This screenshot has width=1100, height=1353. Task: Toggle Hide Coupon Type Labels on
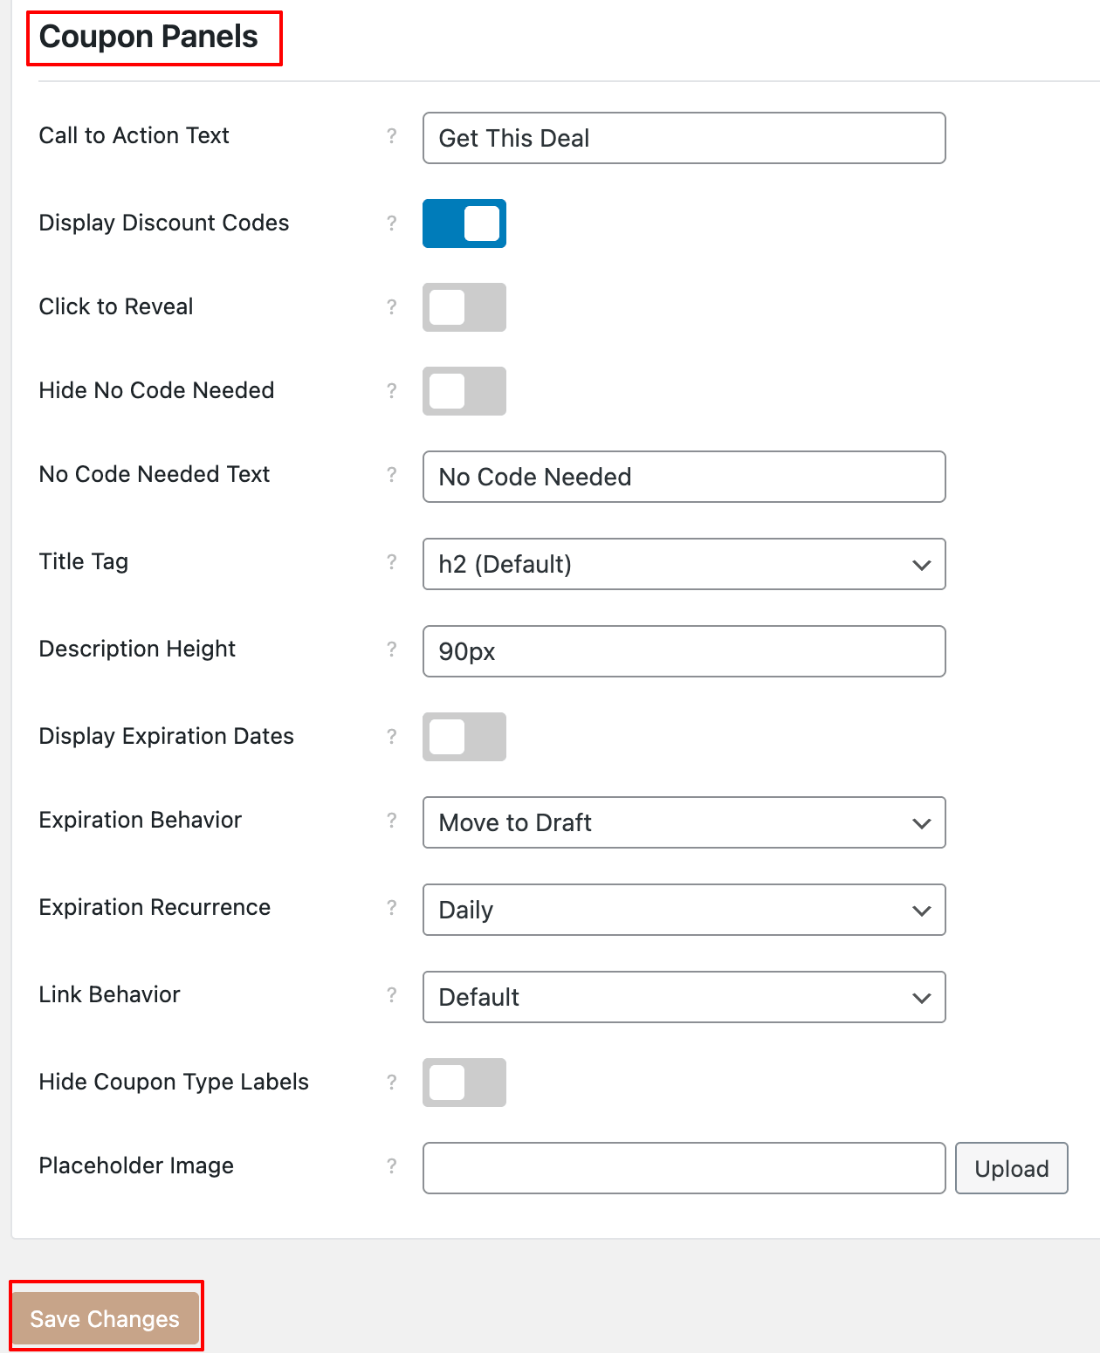coord(463,1082)
